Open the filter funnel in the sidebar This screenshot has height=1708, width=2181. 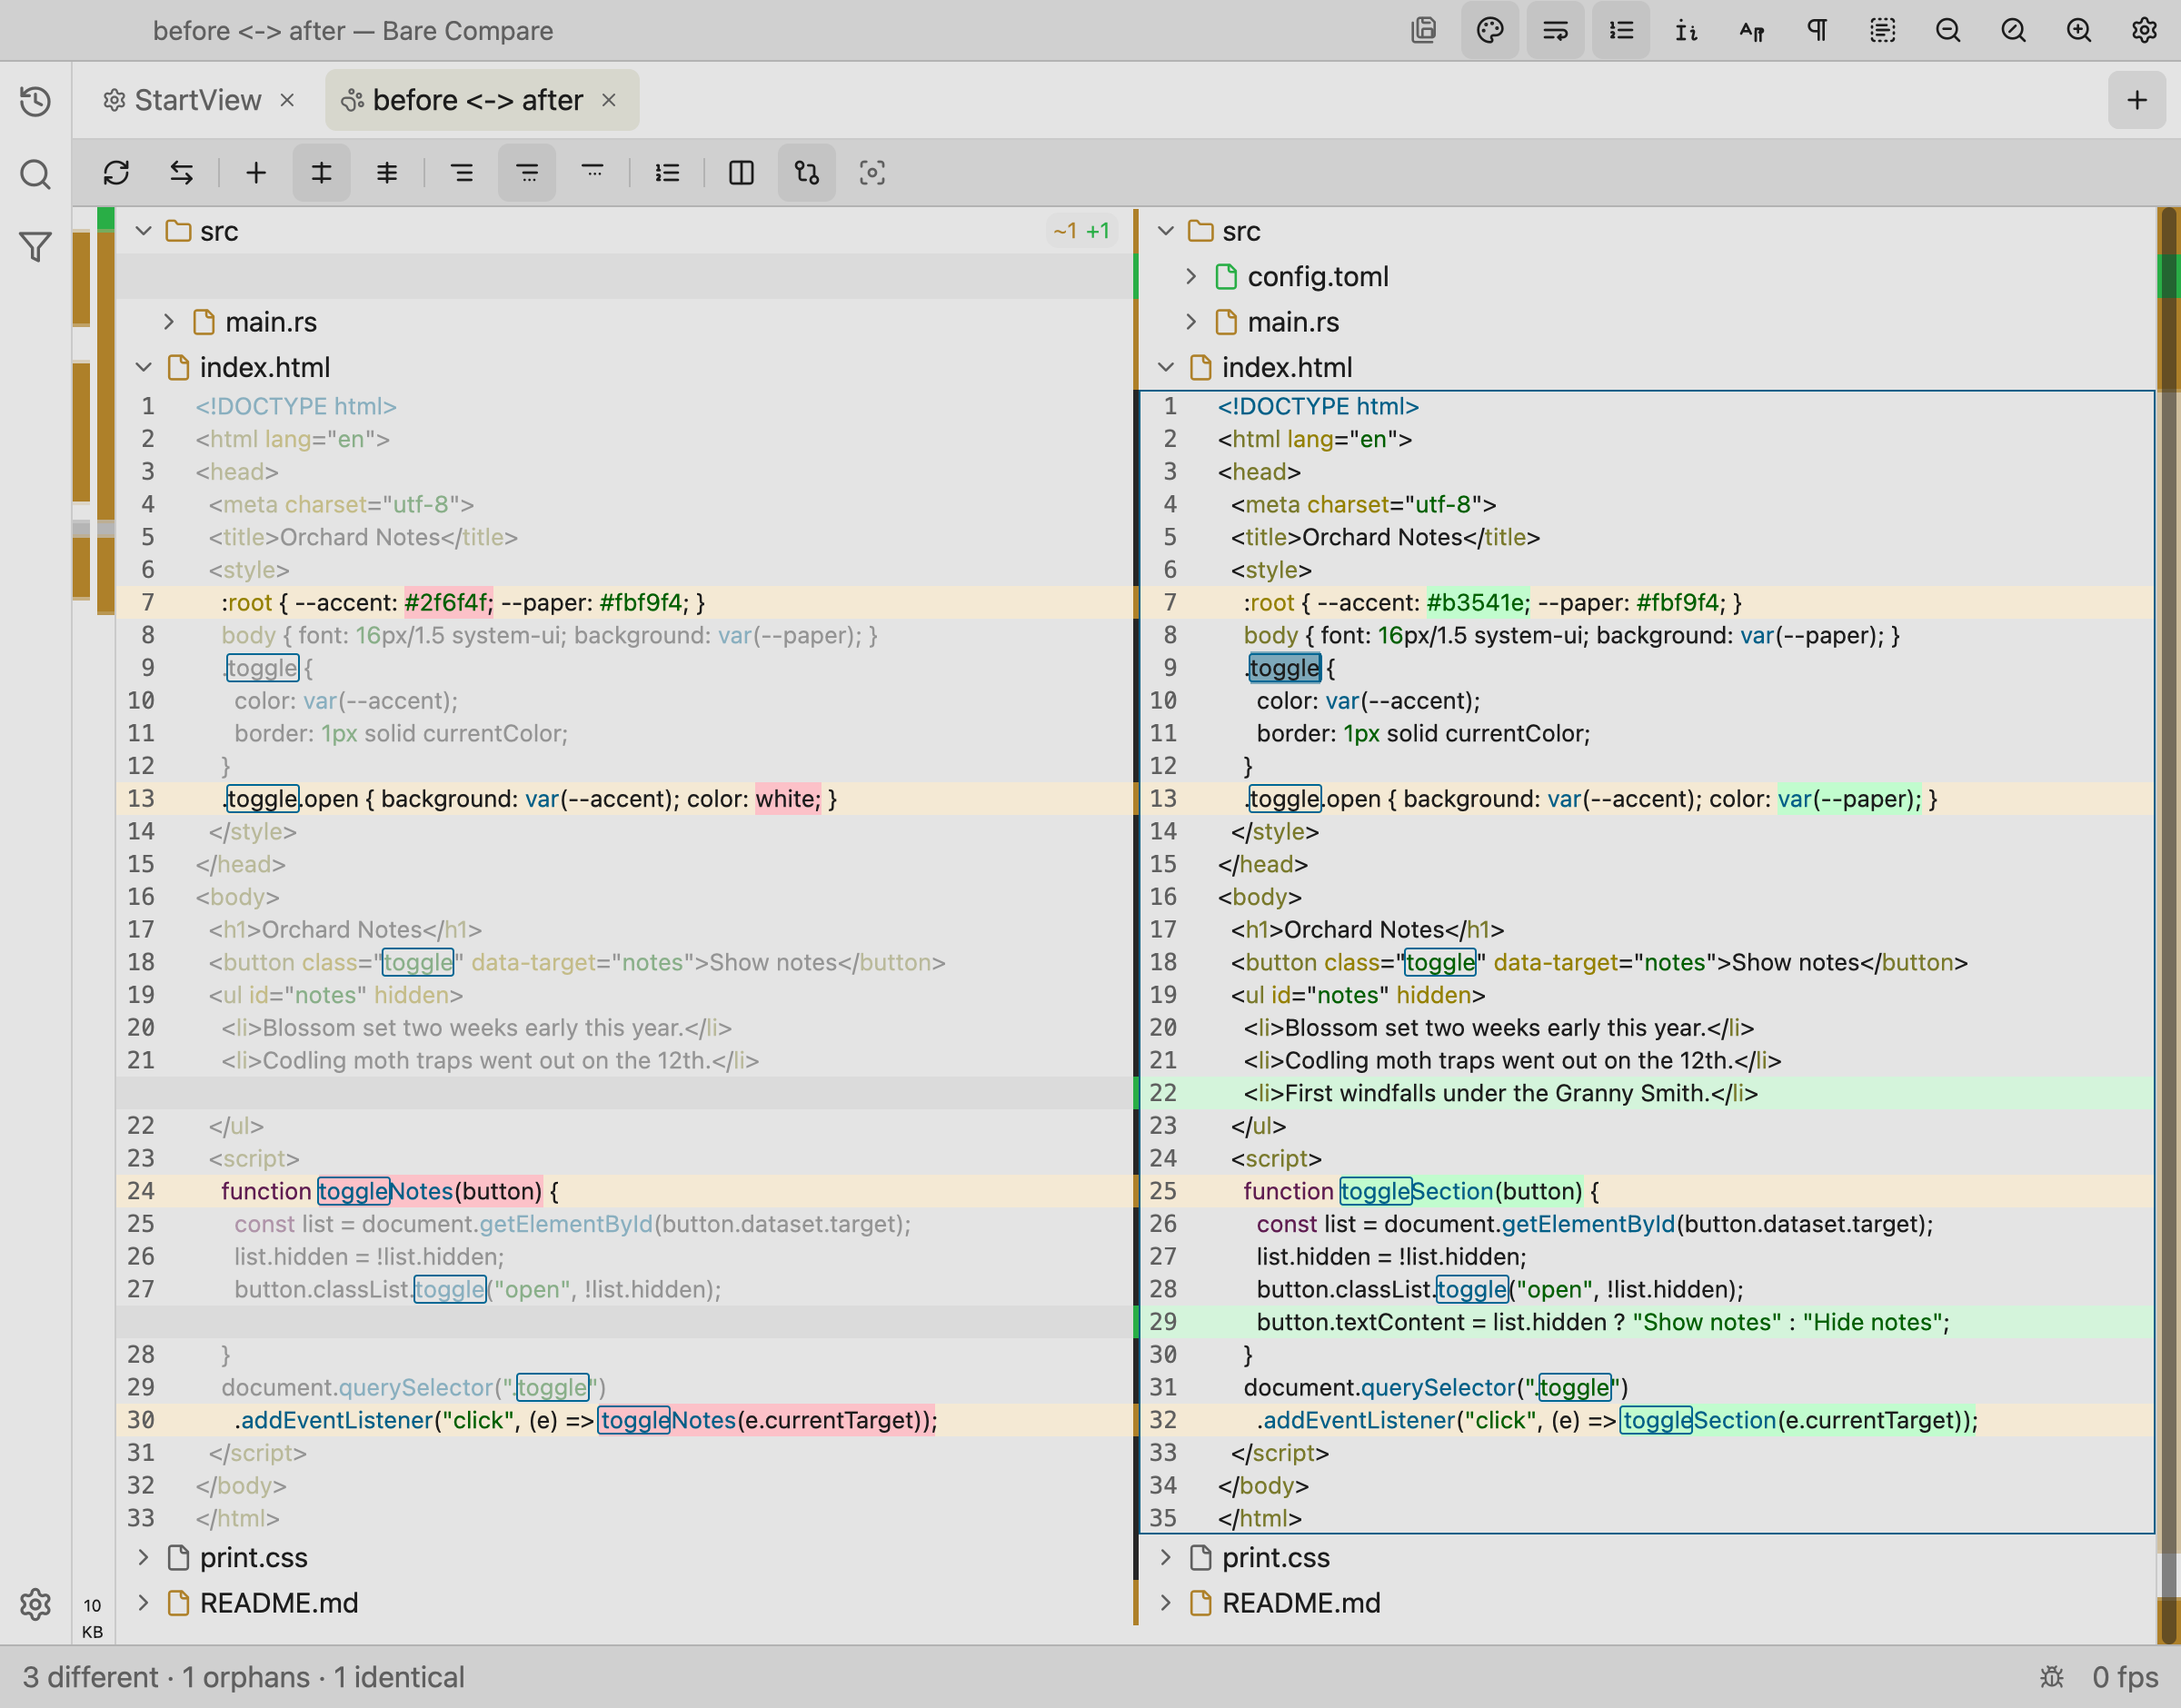[x=35, y=247]
